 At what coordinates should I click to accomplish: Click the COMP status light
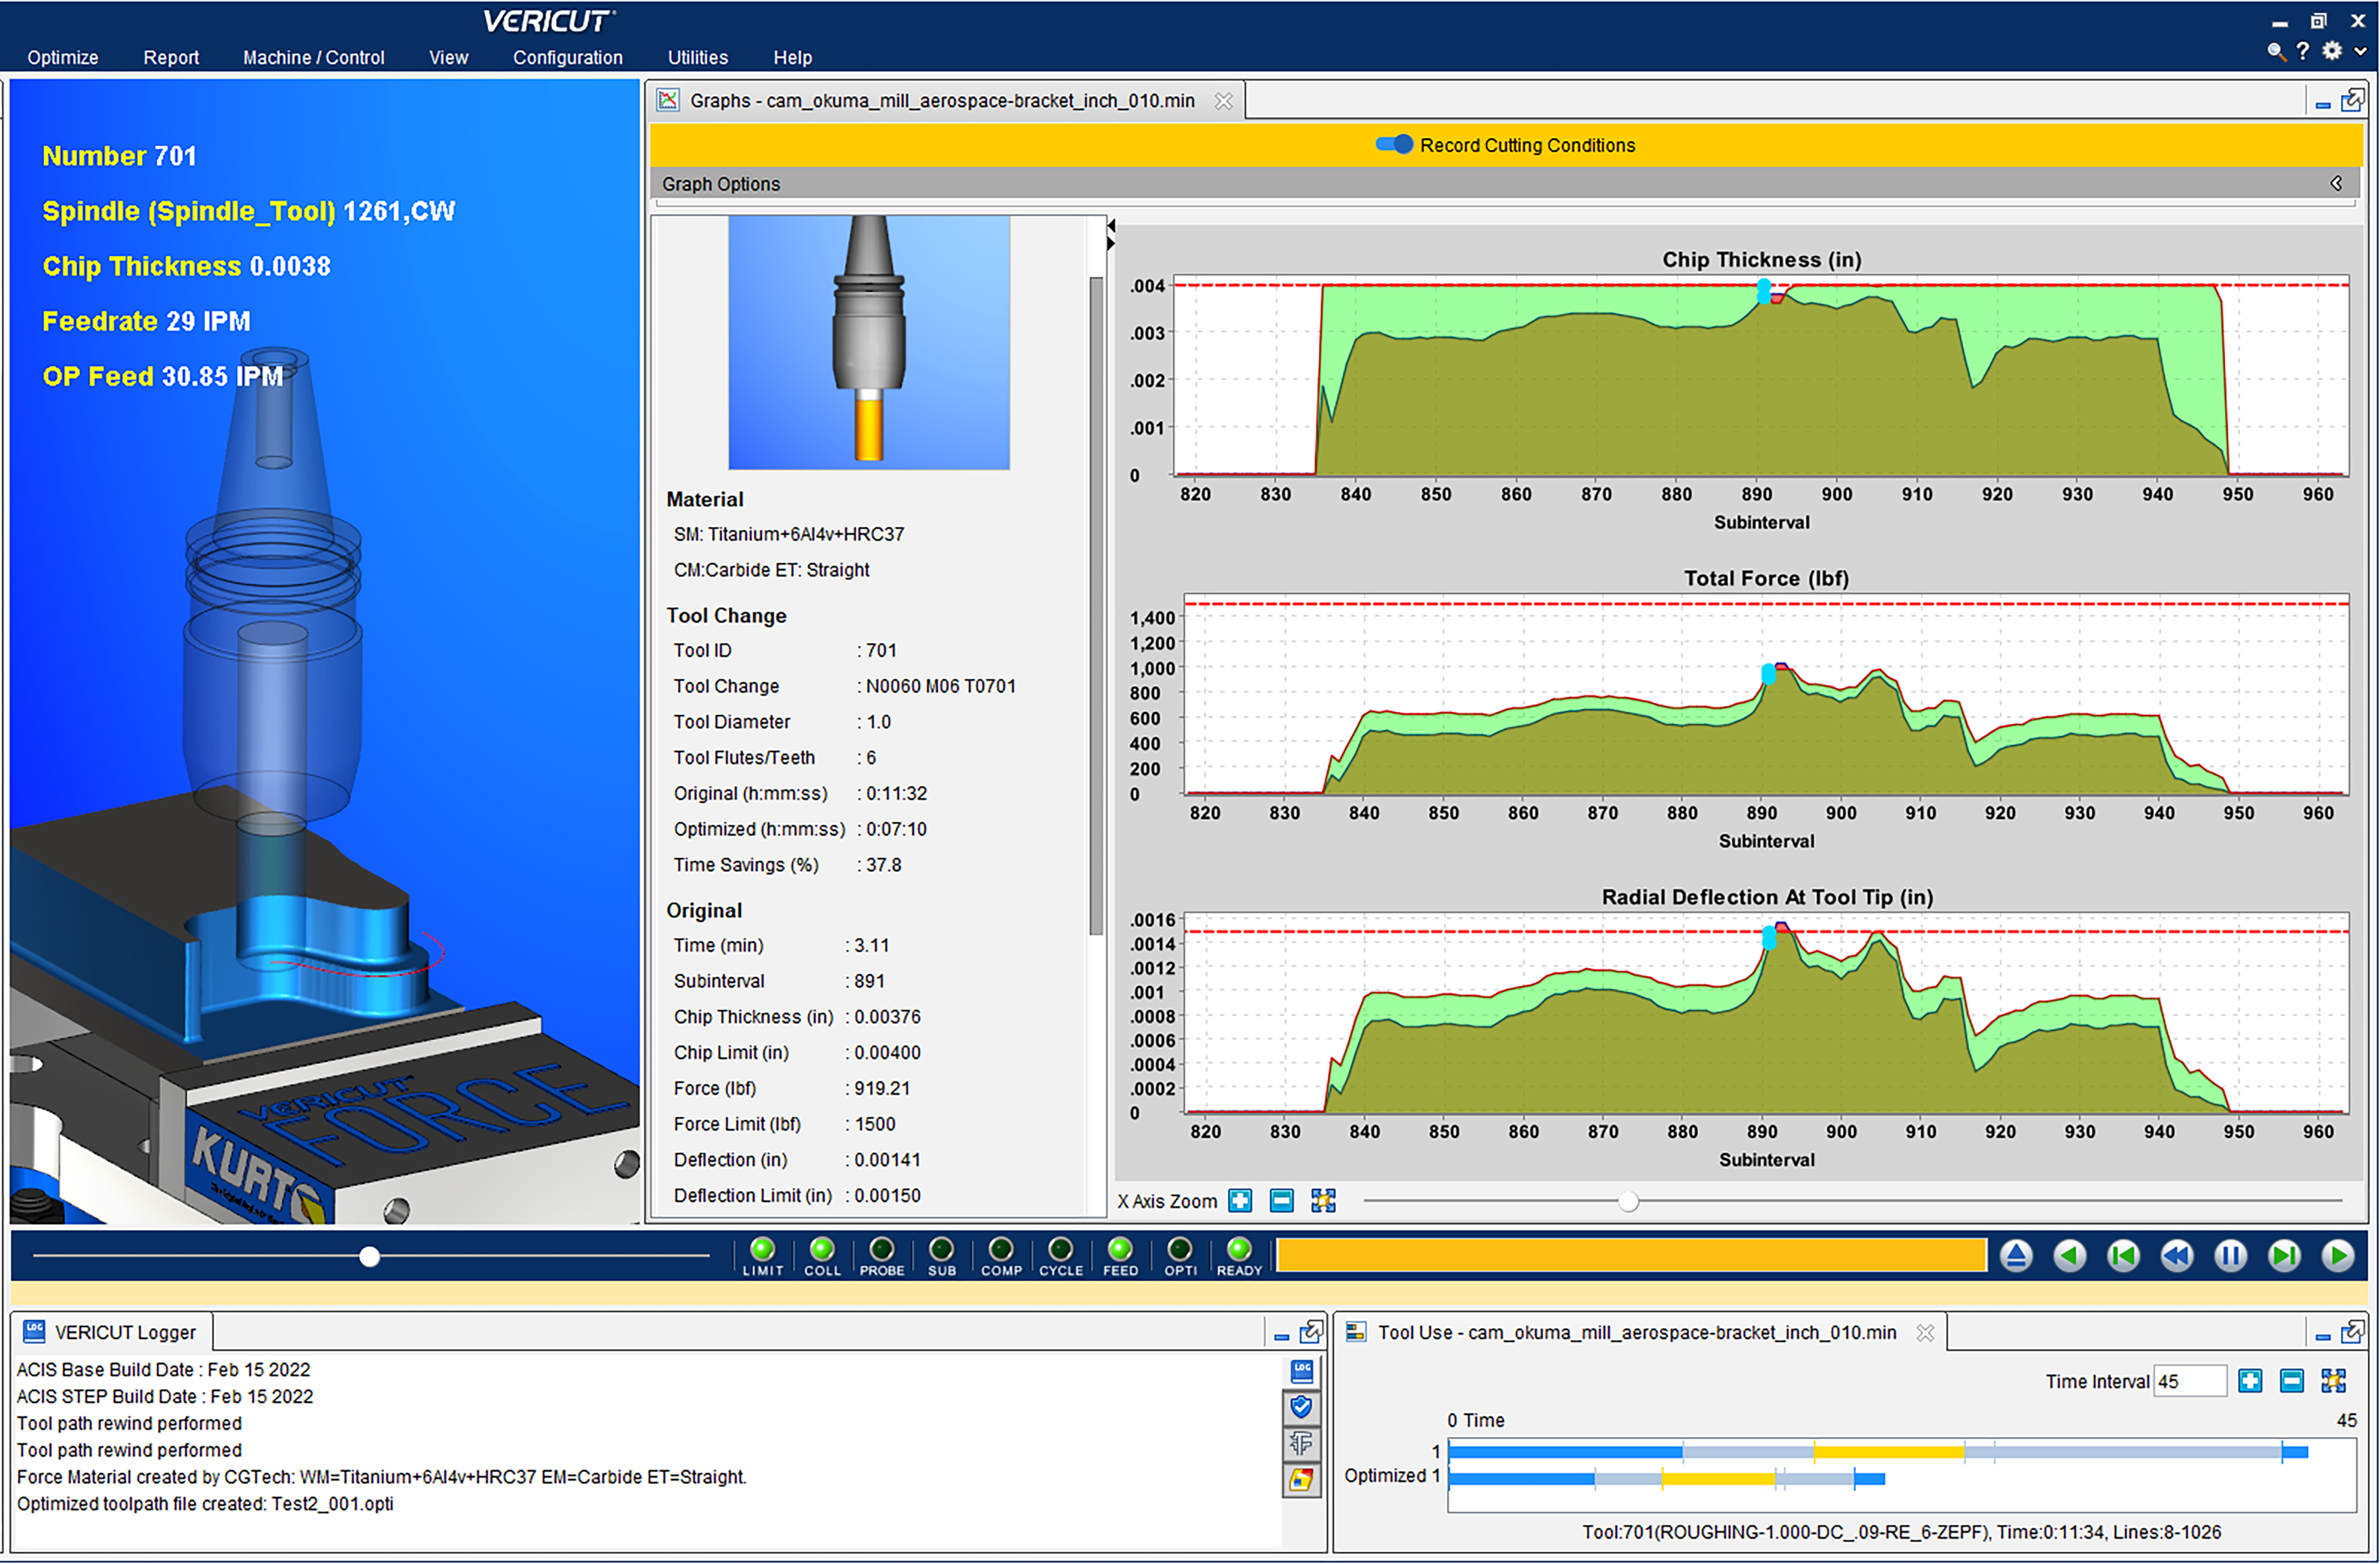click(1001, 1249)
